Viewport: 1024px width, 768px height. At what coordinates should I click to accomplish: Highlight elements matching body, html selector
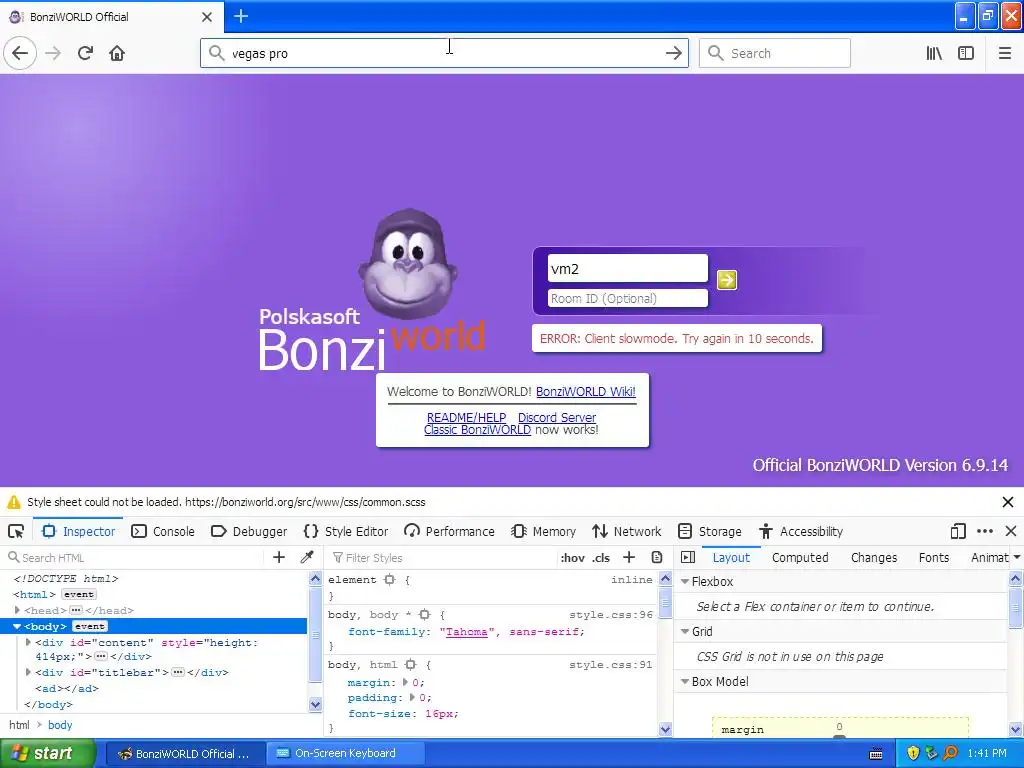pos(410,665)
